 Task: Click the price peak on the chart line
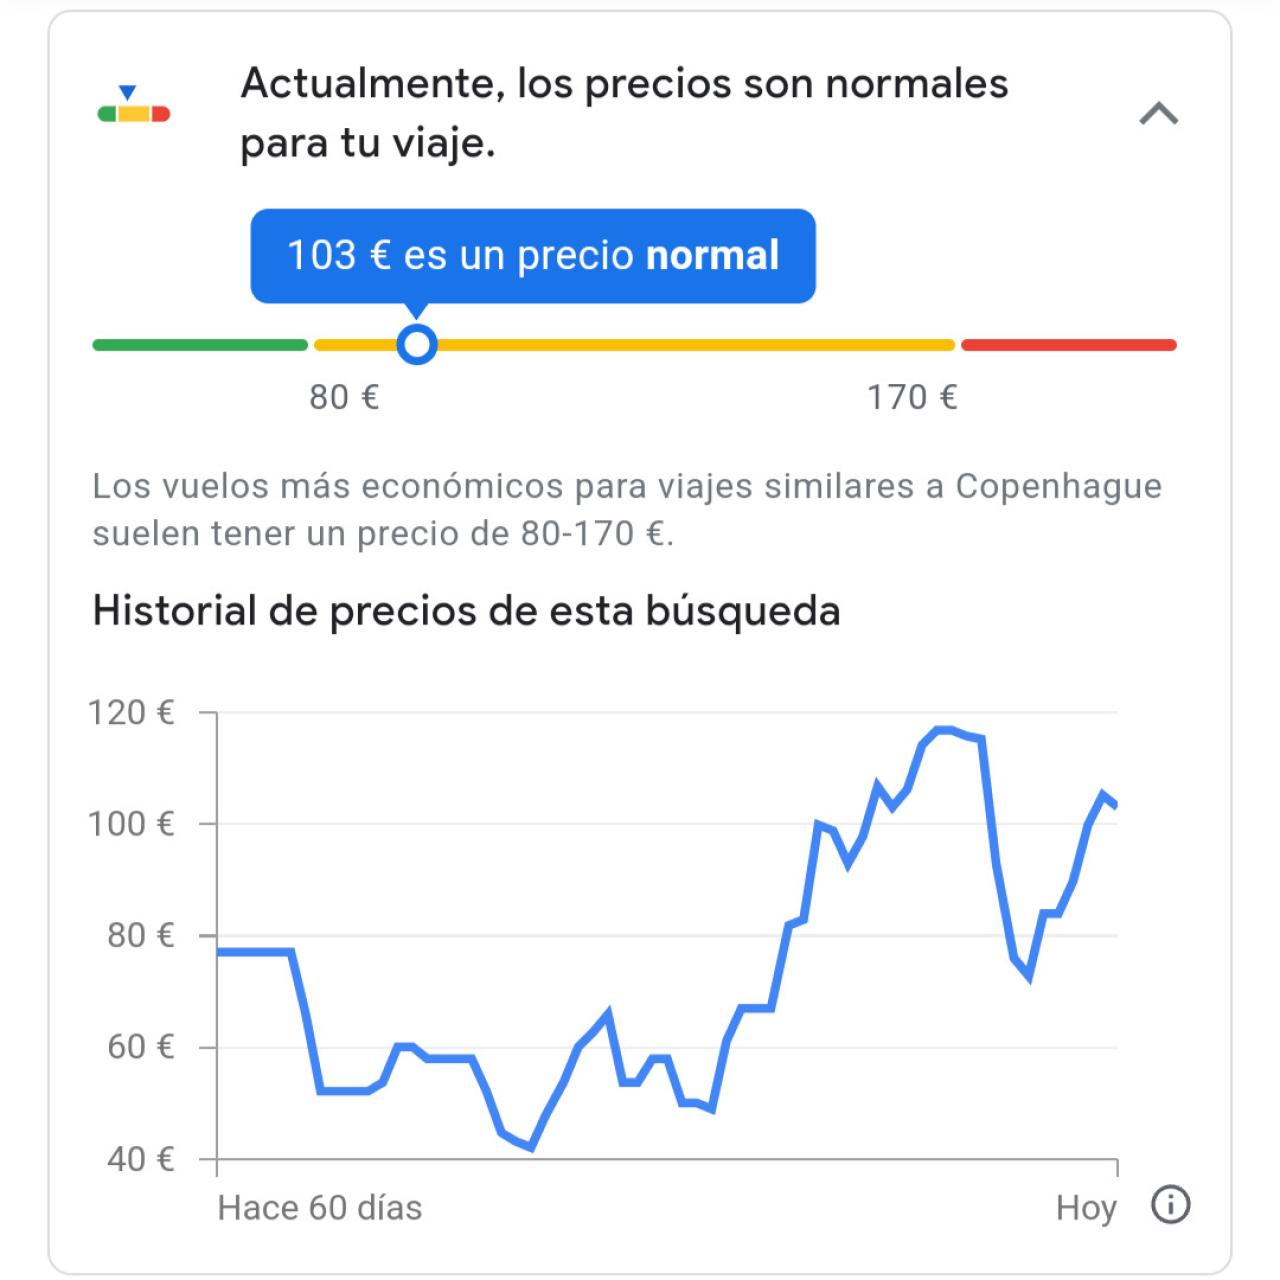(x=944, y=730)
